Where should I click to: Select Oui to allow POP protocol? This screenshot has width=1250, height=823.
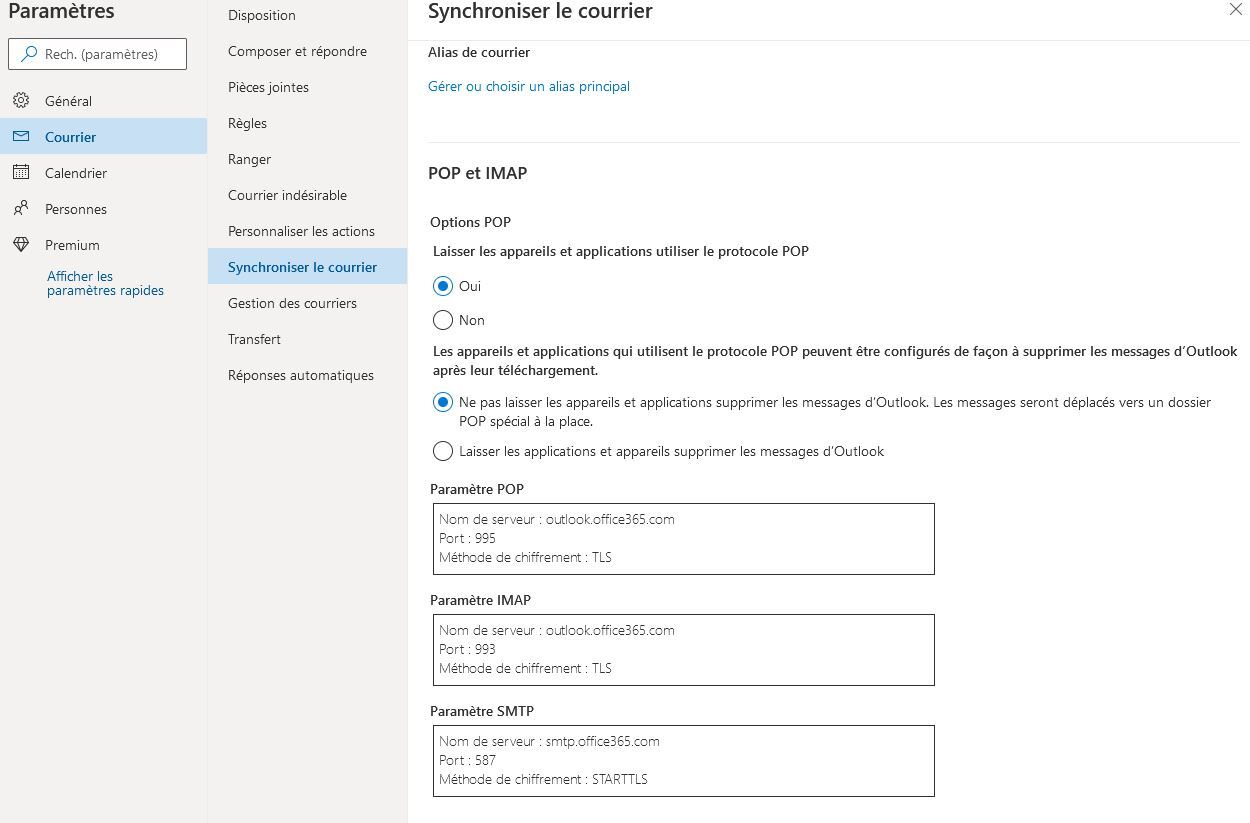point(443,287)
